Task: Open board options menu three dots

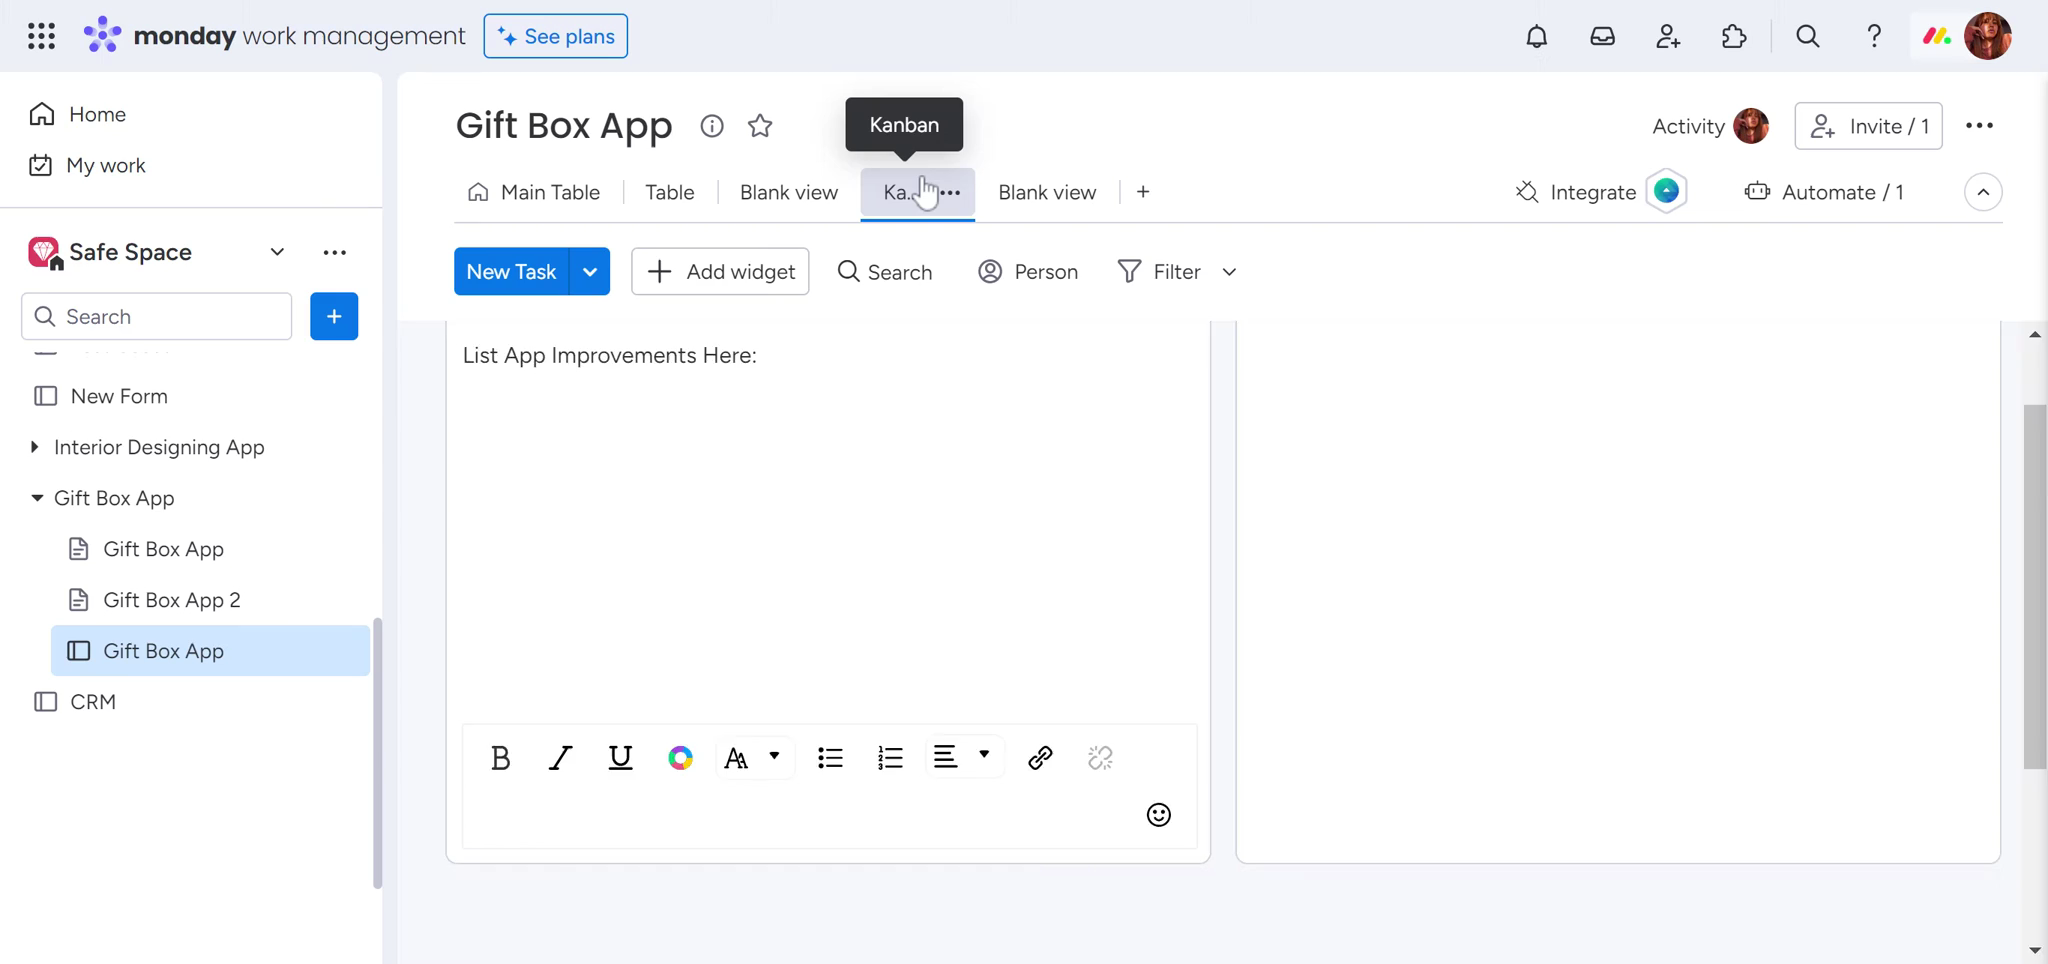Action: [x=1979, y=126]
